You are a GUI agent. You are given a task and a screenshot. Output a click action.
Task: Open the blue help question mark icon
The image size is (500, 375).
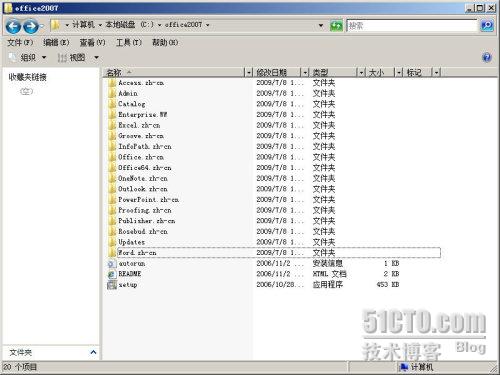(x=487, y=58)
